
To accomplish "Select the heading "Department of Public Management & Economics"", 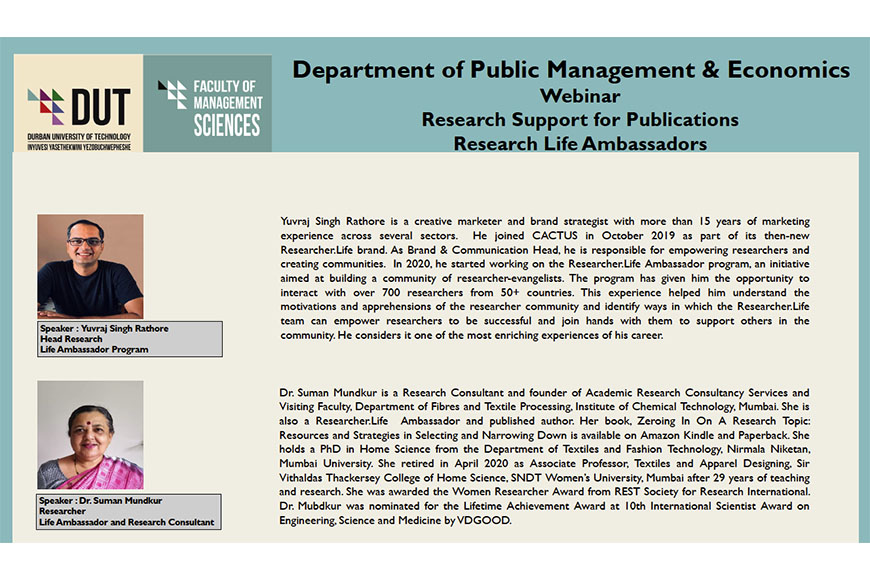I will (571, 70).
